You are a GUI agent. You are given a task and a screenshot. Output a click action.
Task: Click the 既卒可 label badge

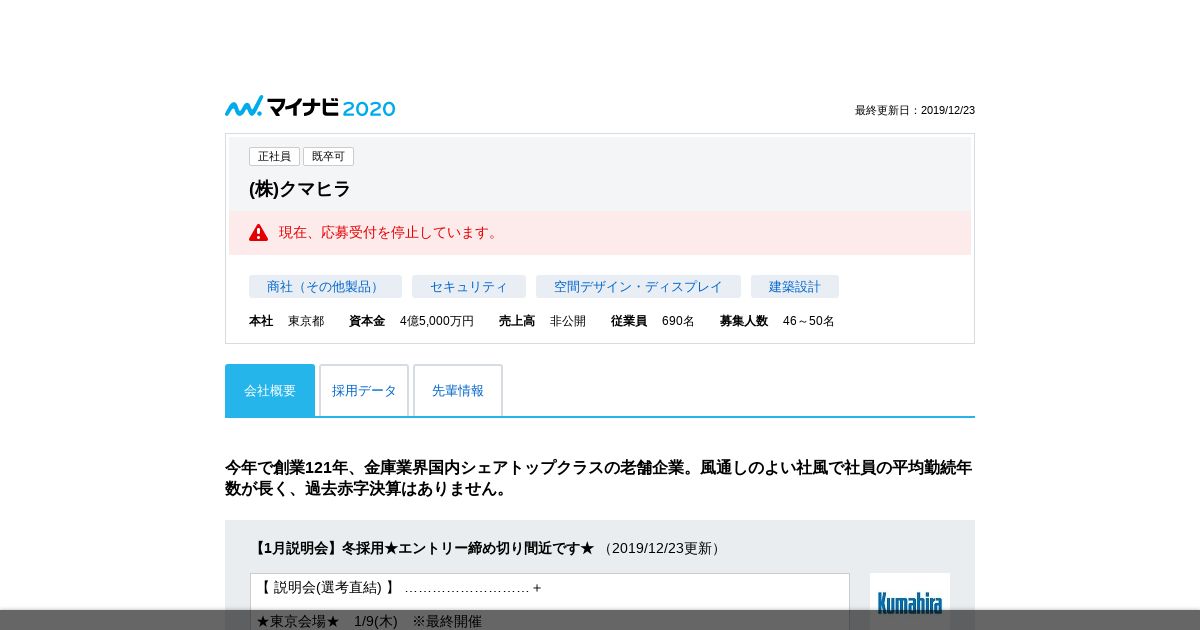[328, 156]
